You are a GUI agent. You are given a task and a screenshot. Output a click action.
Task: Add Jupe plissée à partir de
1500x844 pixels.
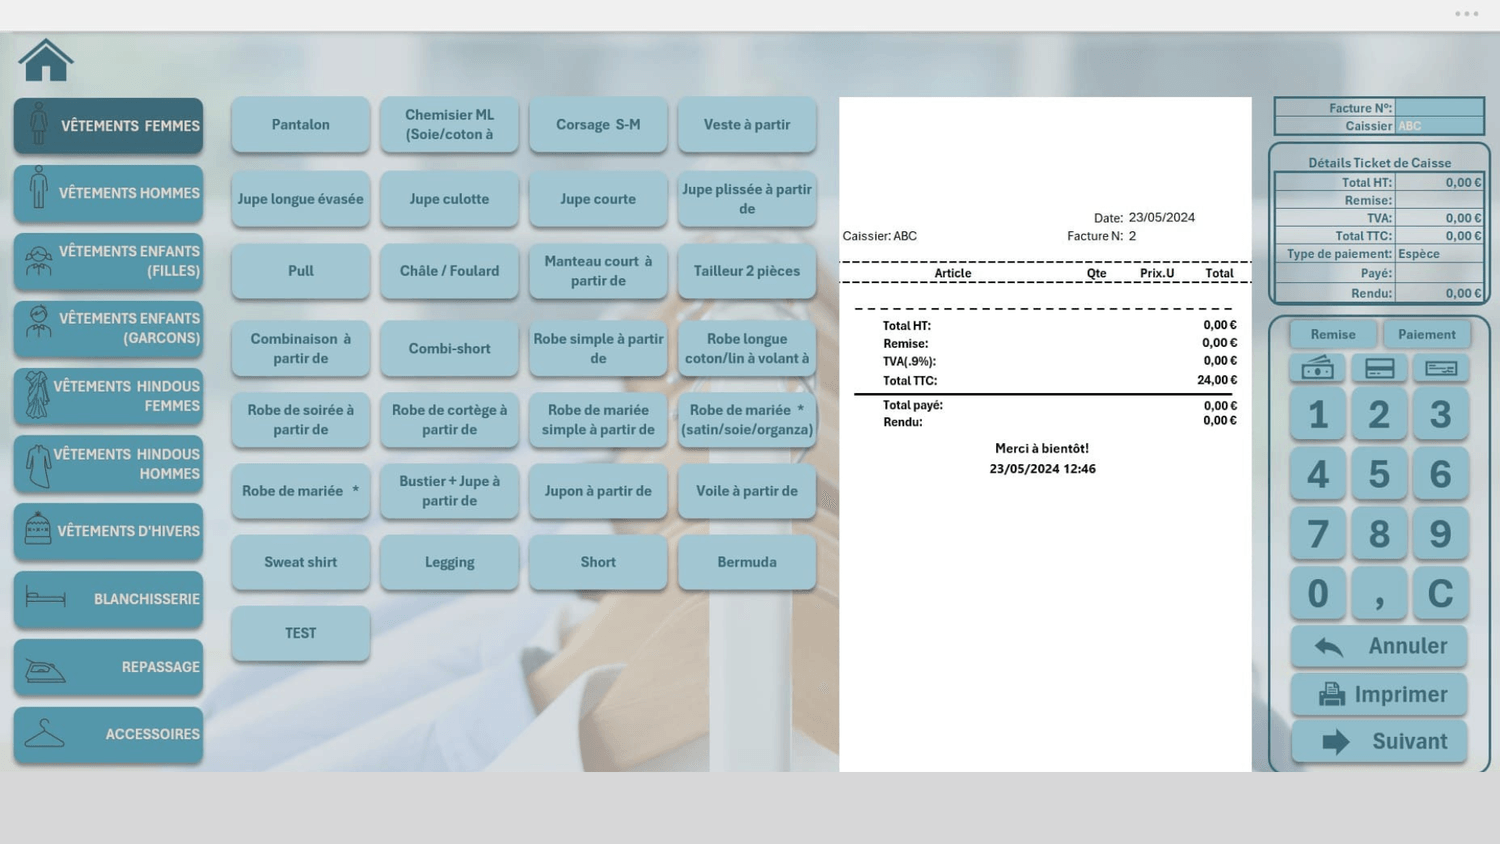[747, 199]
